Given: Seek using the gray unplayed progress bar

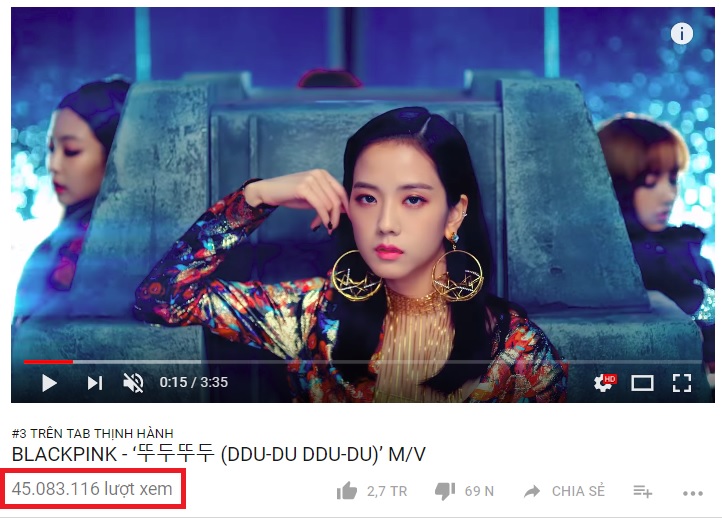Looking at the screenshot, I should pyautogui.click(x=387, y=362).
